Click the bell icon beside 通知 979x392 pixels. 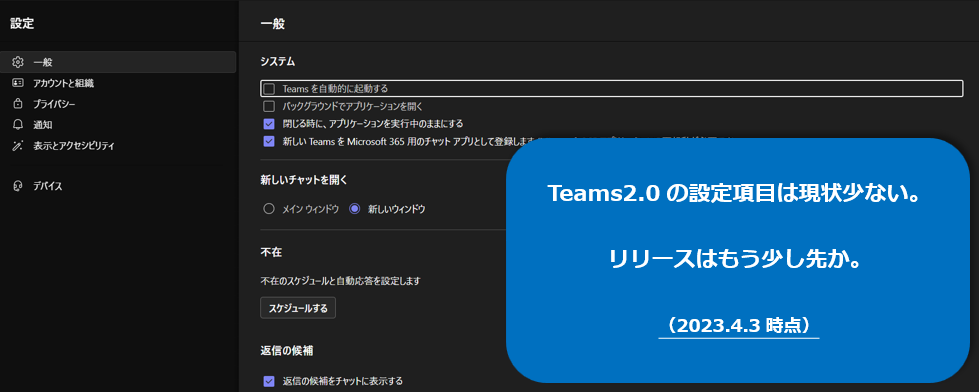pos(17,125)
